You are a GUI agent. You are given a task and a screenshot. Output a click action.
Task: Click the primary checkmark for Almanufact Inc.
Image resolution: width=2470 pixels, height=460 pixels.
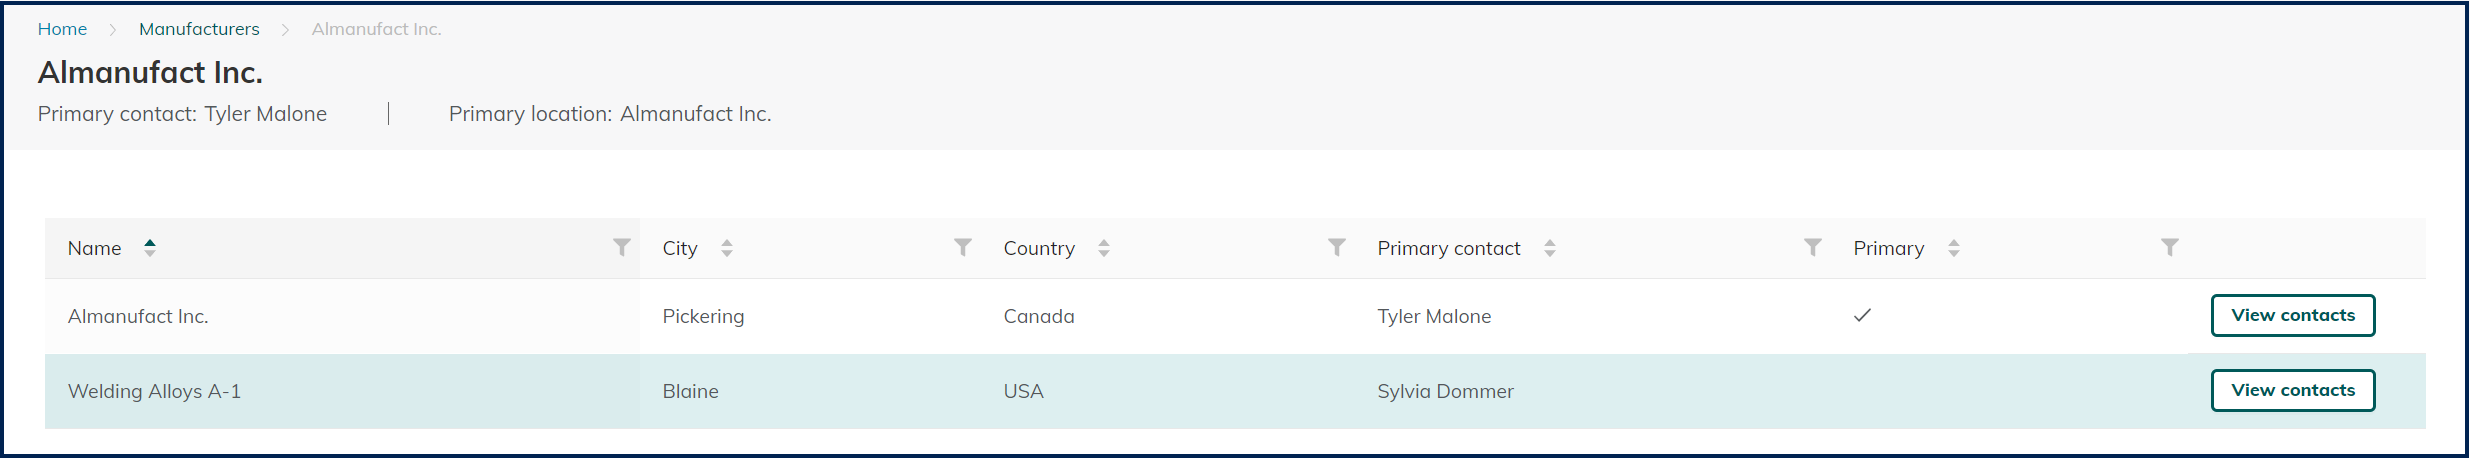coord(1862,315)
